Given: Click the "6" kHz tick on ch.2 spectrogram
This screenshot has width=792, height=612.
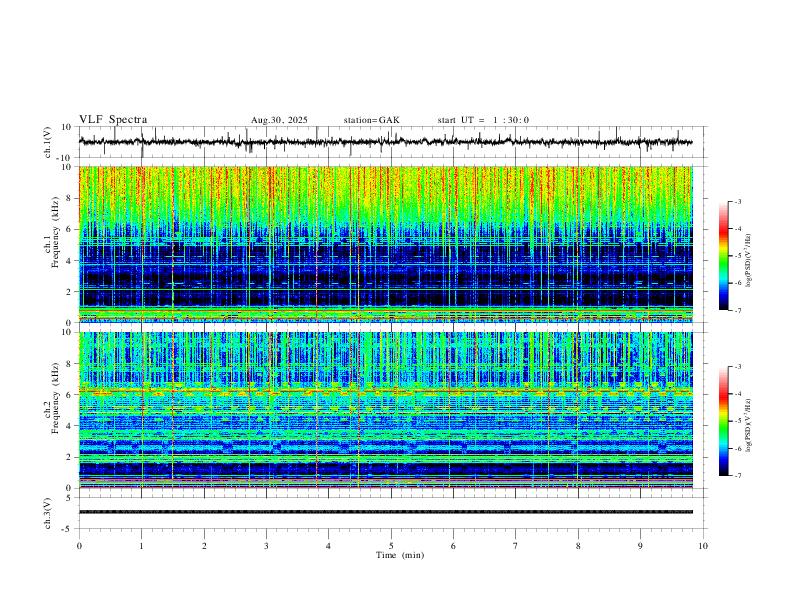Looking at the screenshot, I should pos(70,395).
